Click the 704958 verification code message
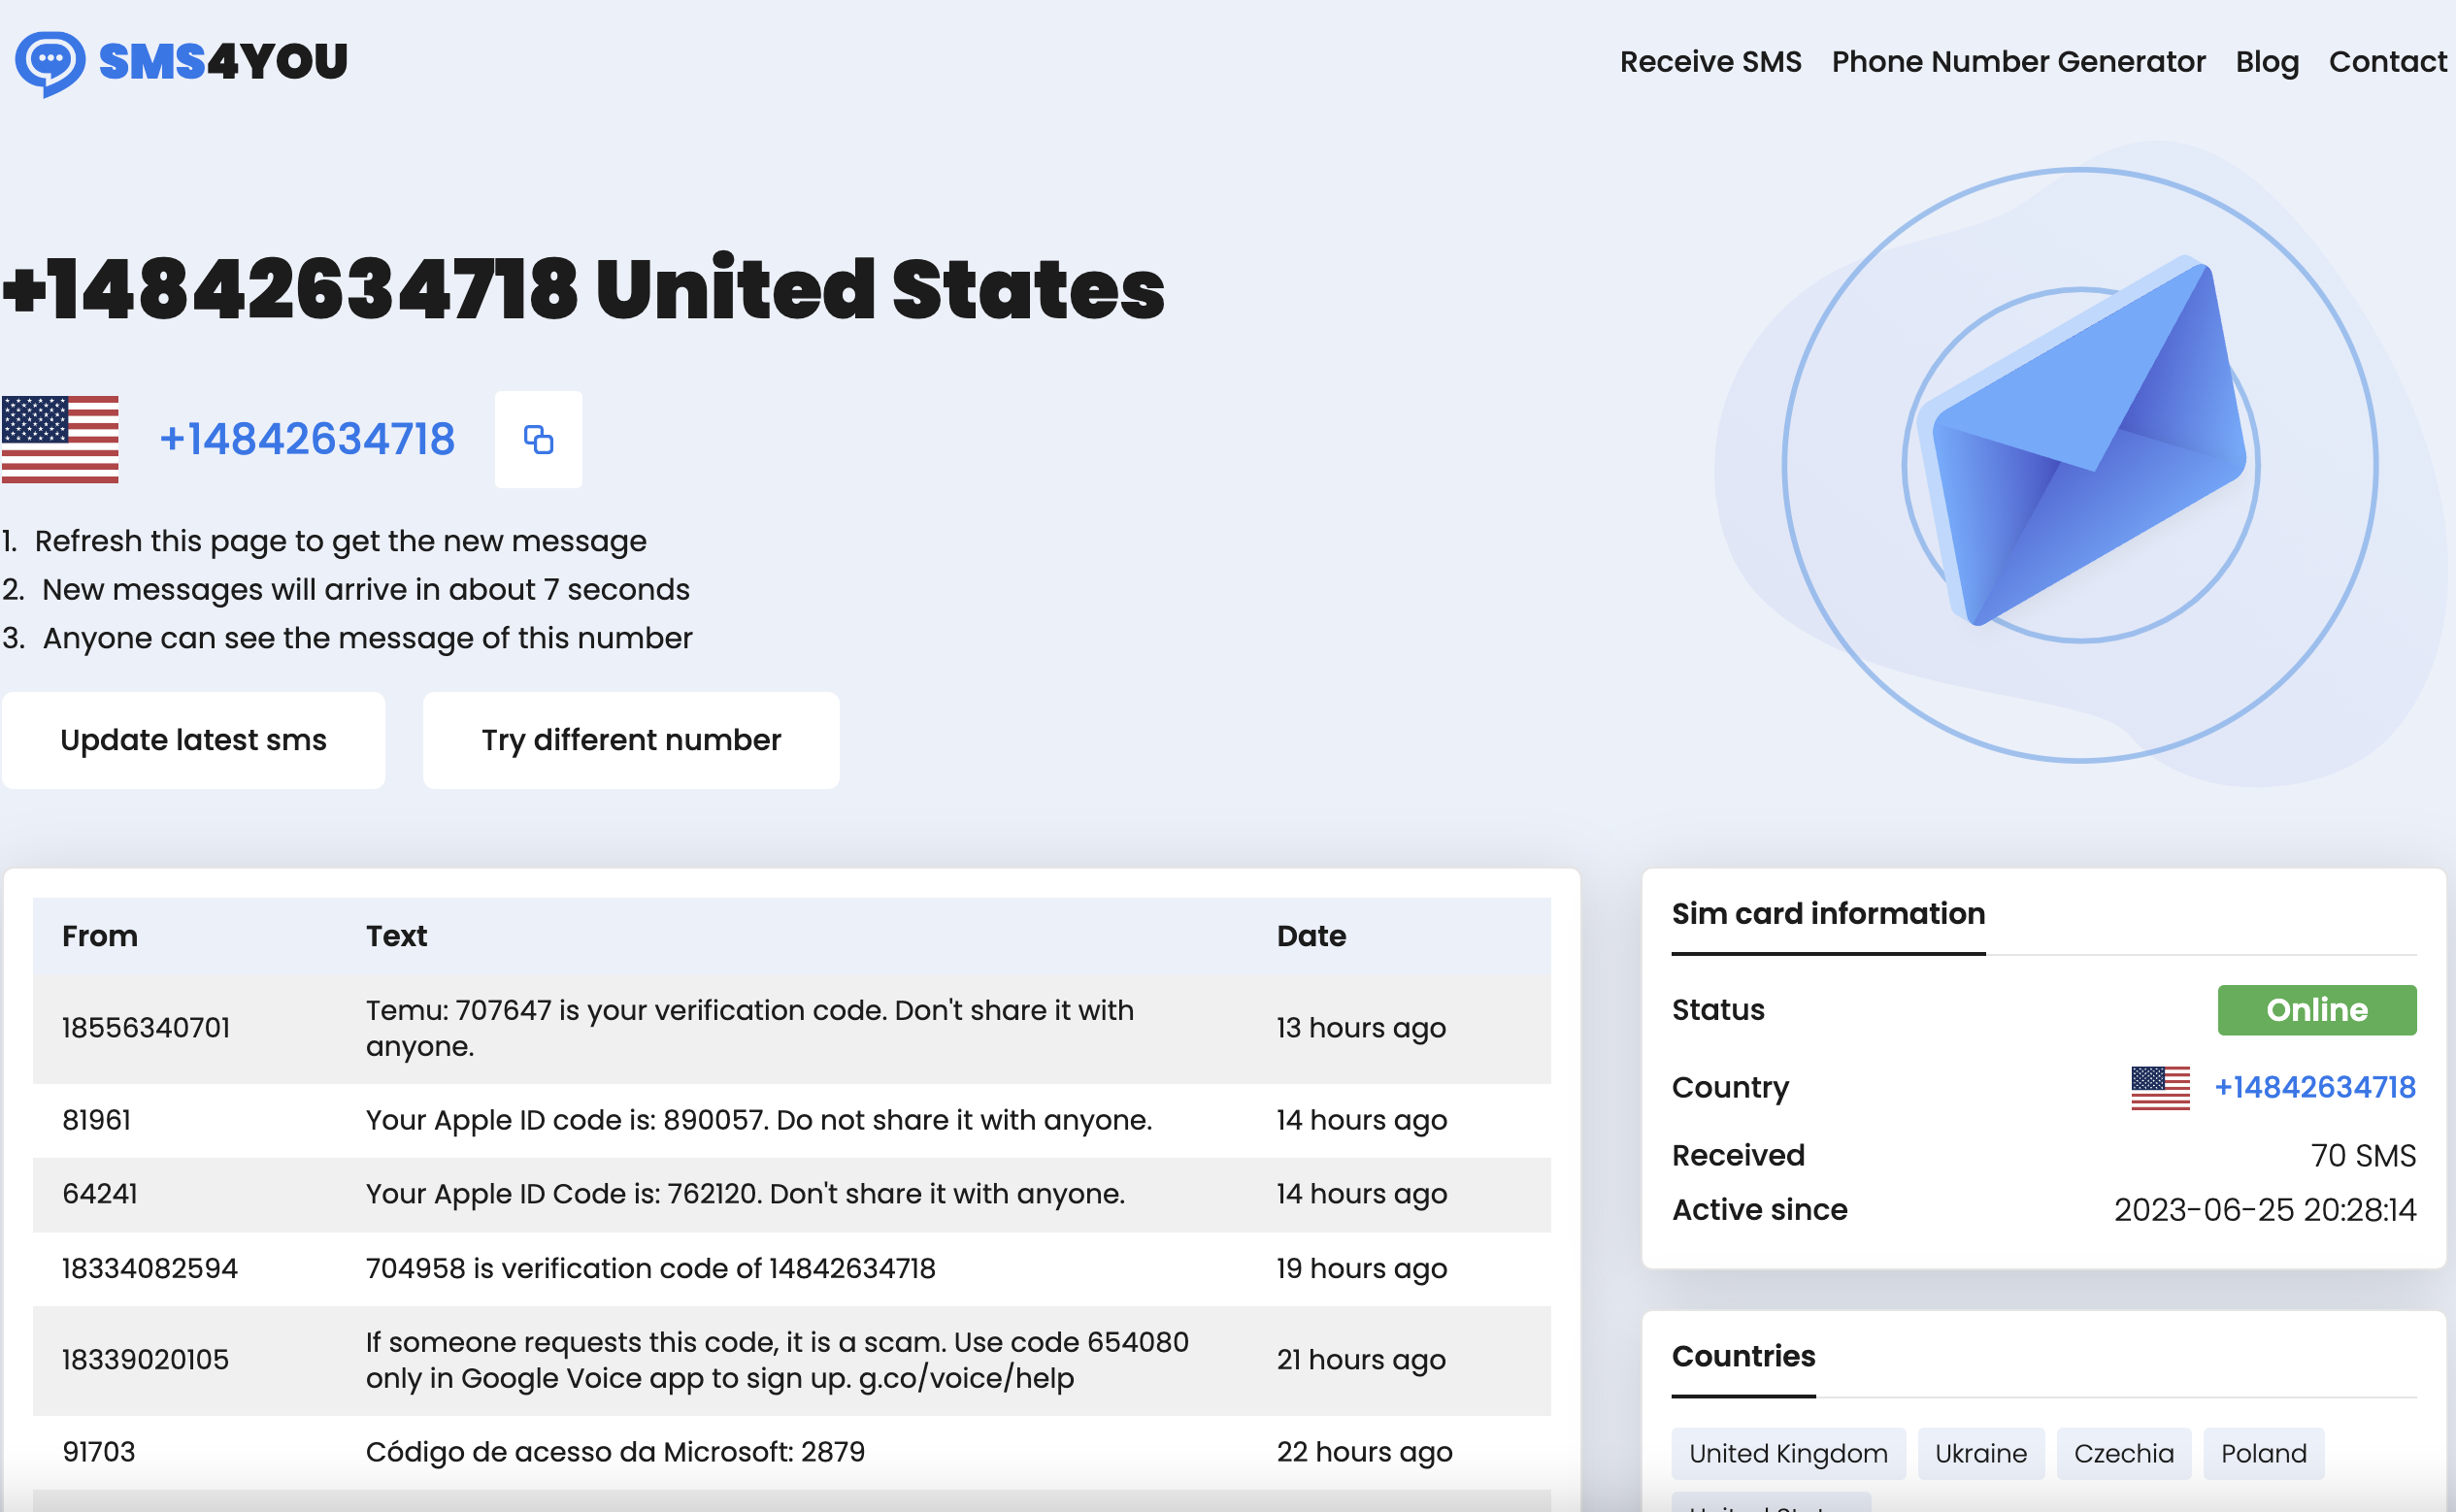Viewport: 2456px width, 1512px height. (x=650, y=1268)
